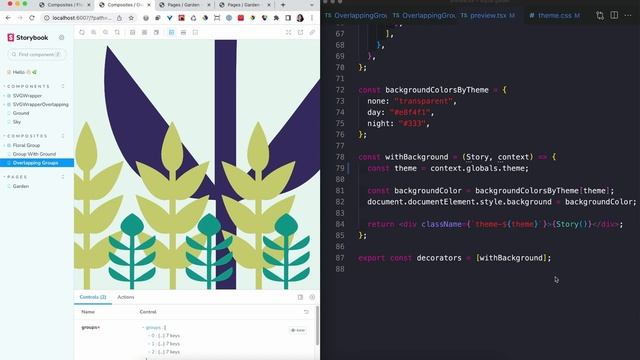
Task: Open a new Chrome tab
Action: (283, 5)
